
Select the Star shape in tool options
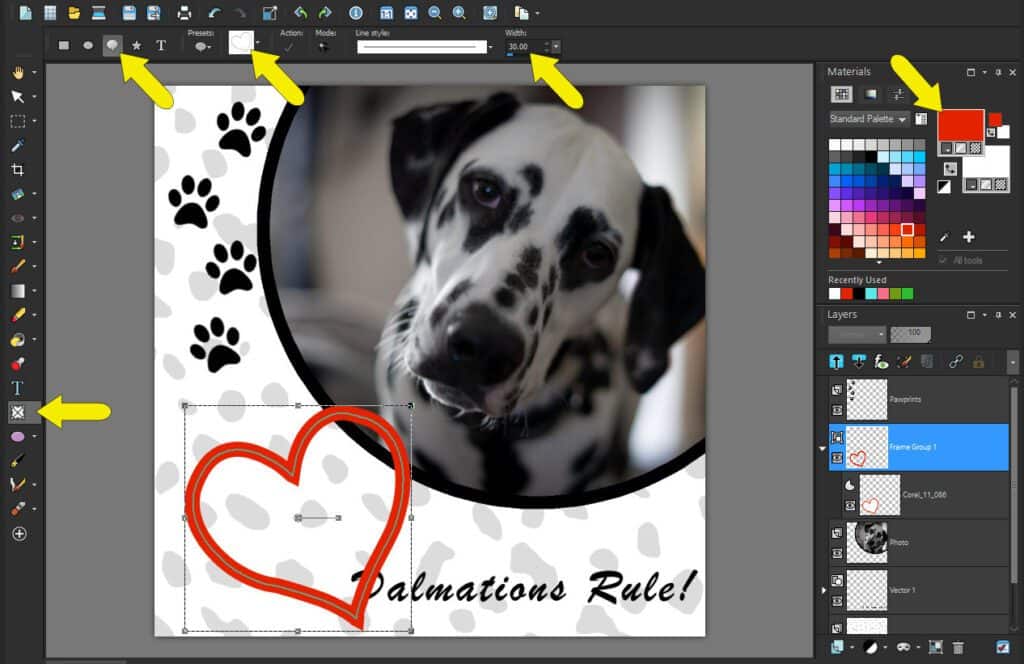138,46
